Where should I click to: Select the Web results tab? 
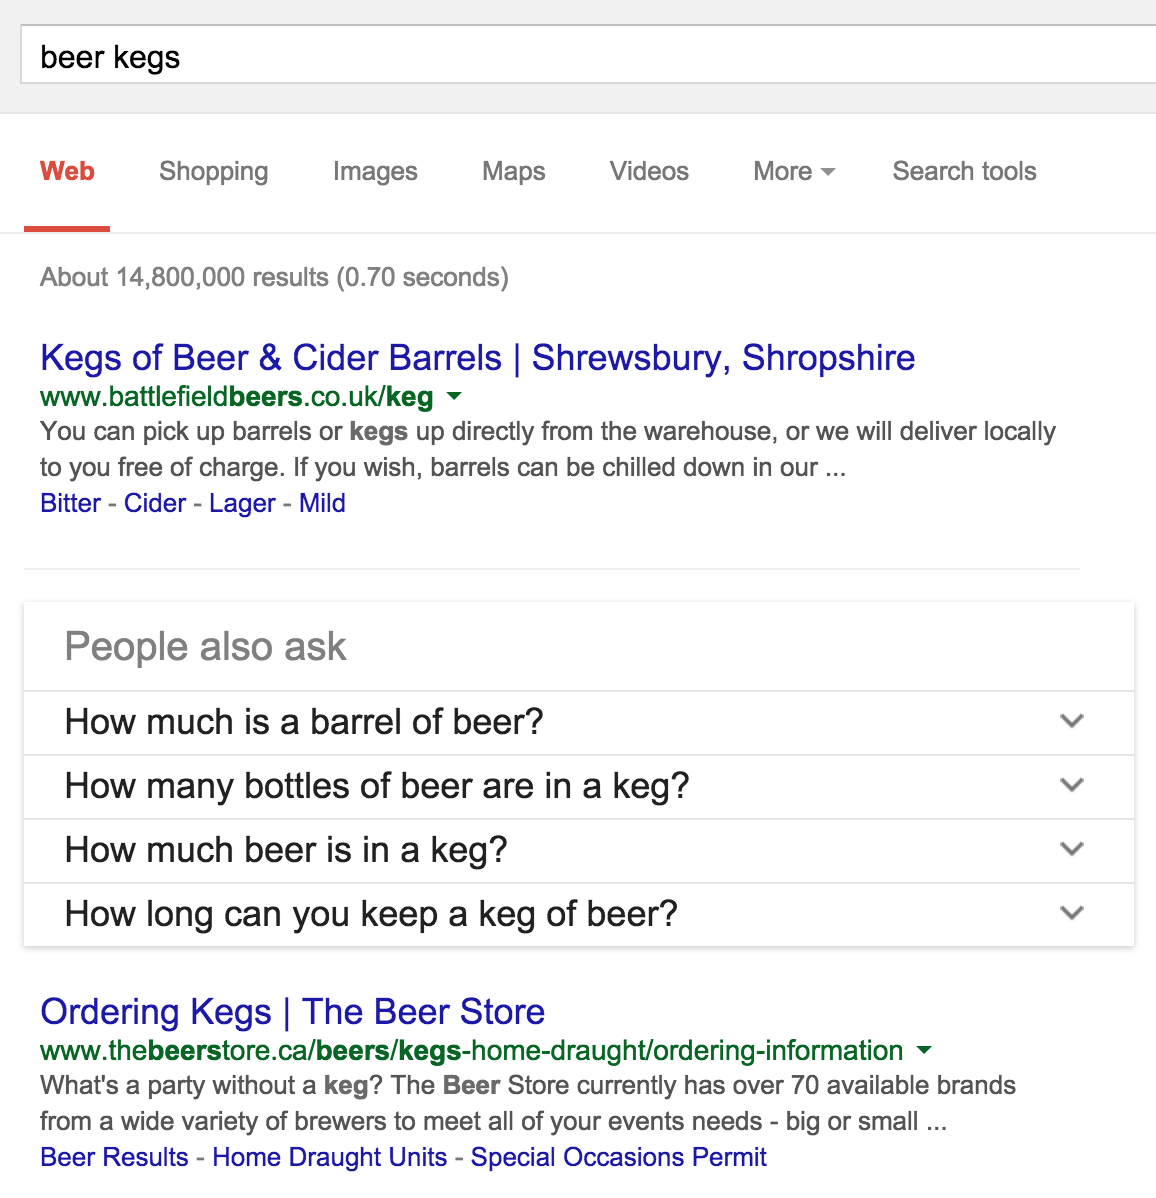67,171
